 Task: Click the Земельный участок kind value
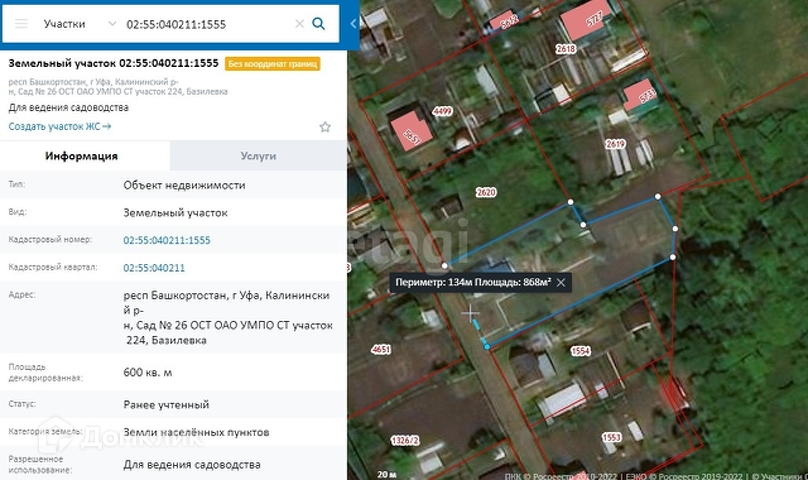click(x=175, y=213)
